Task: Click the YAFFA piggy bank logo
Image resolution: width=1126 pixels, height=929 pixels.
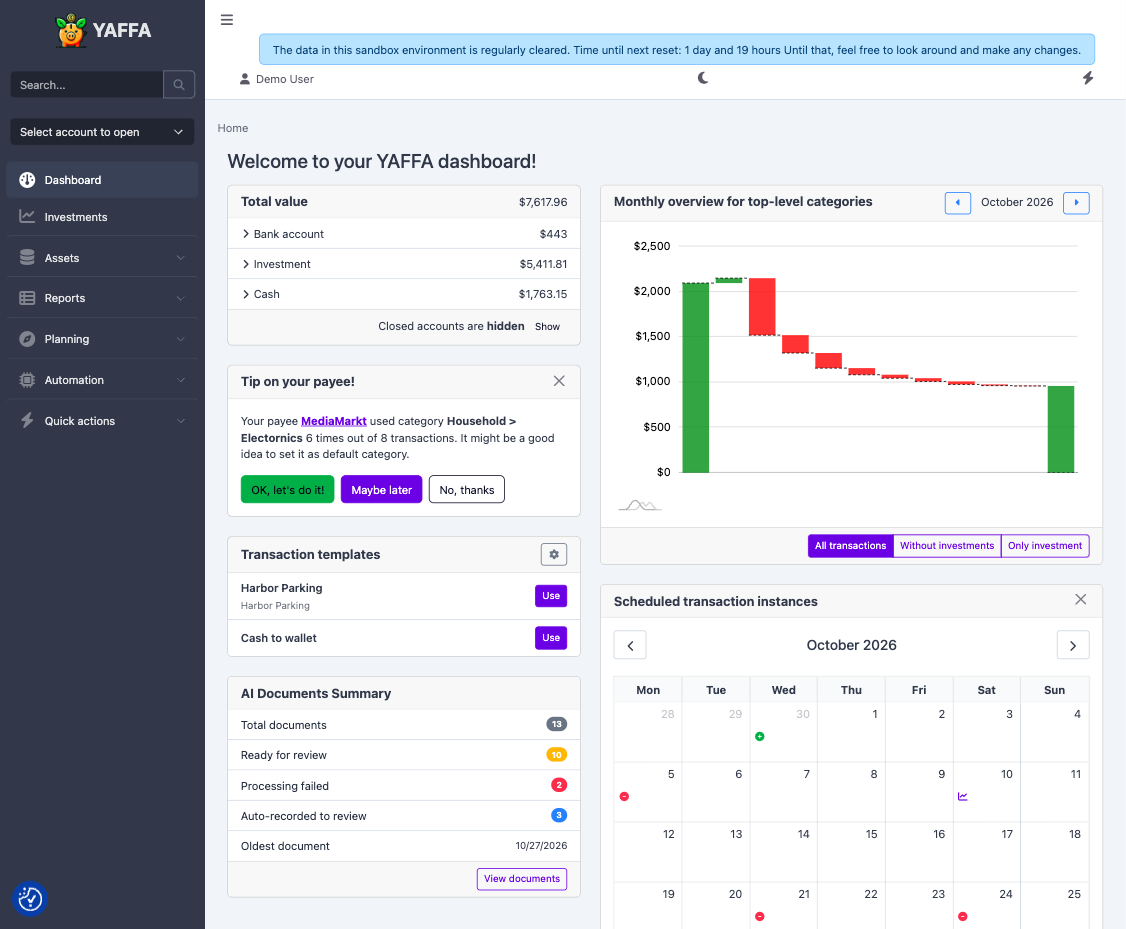Action: tap(71, 30)
